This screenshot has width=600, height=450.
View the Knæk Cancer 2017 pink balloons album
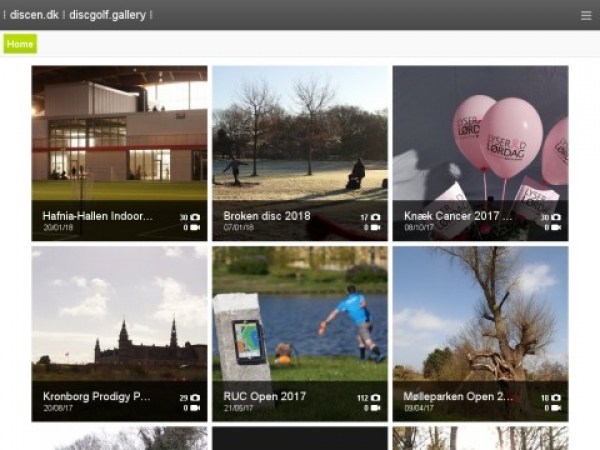(x=480, y=130)
